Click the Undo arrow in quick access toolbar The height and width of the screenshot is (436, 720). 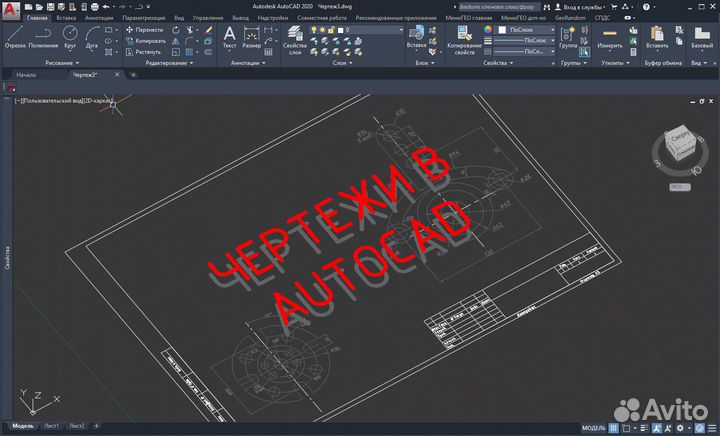tap(106, 7)
